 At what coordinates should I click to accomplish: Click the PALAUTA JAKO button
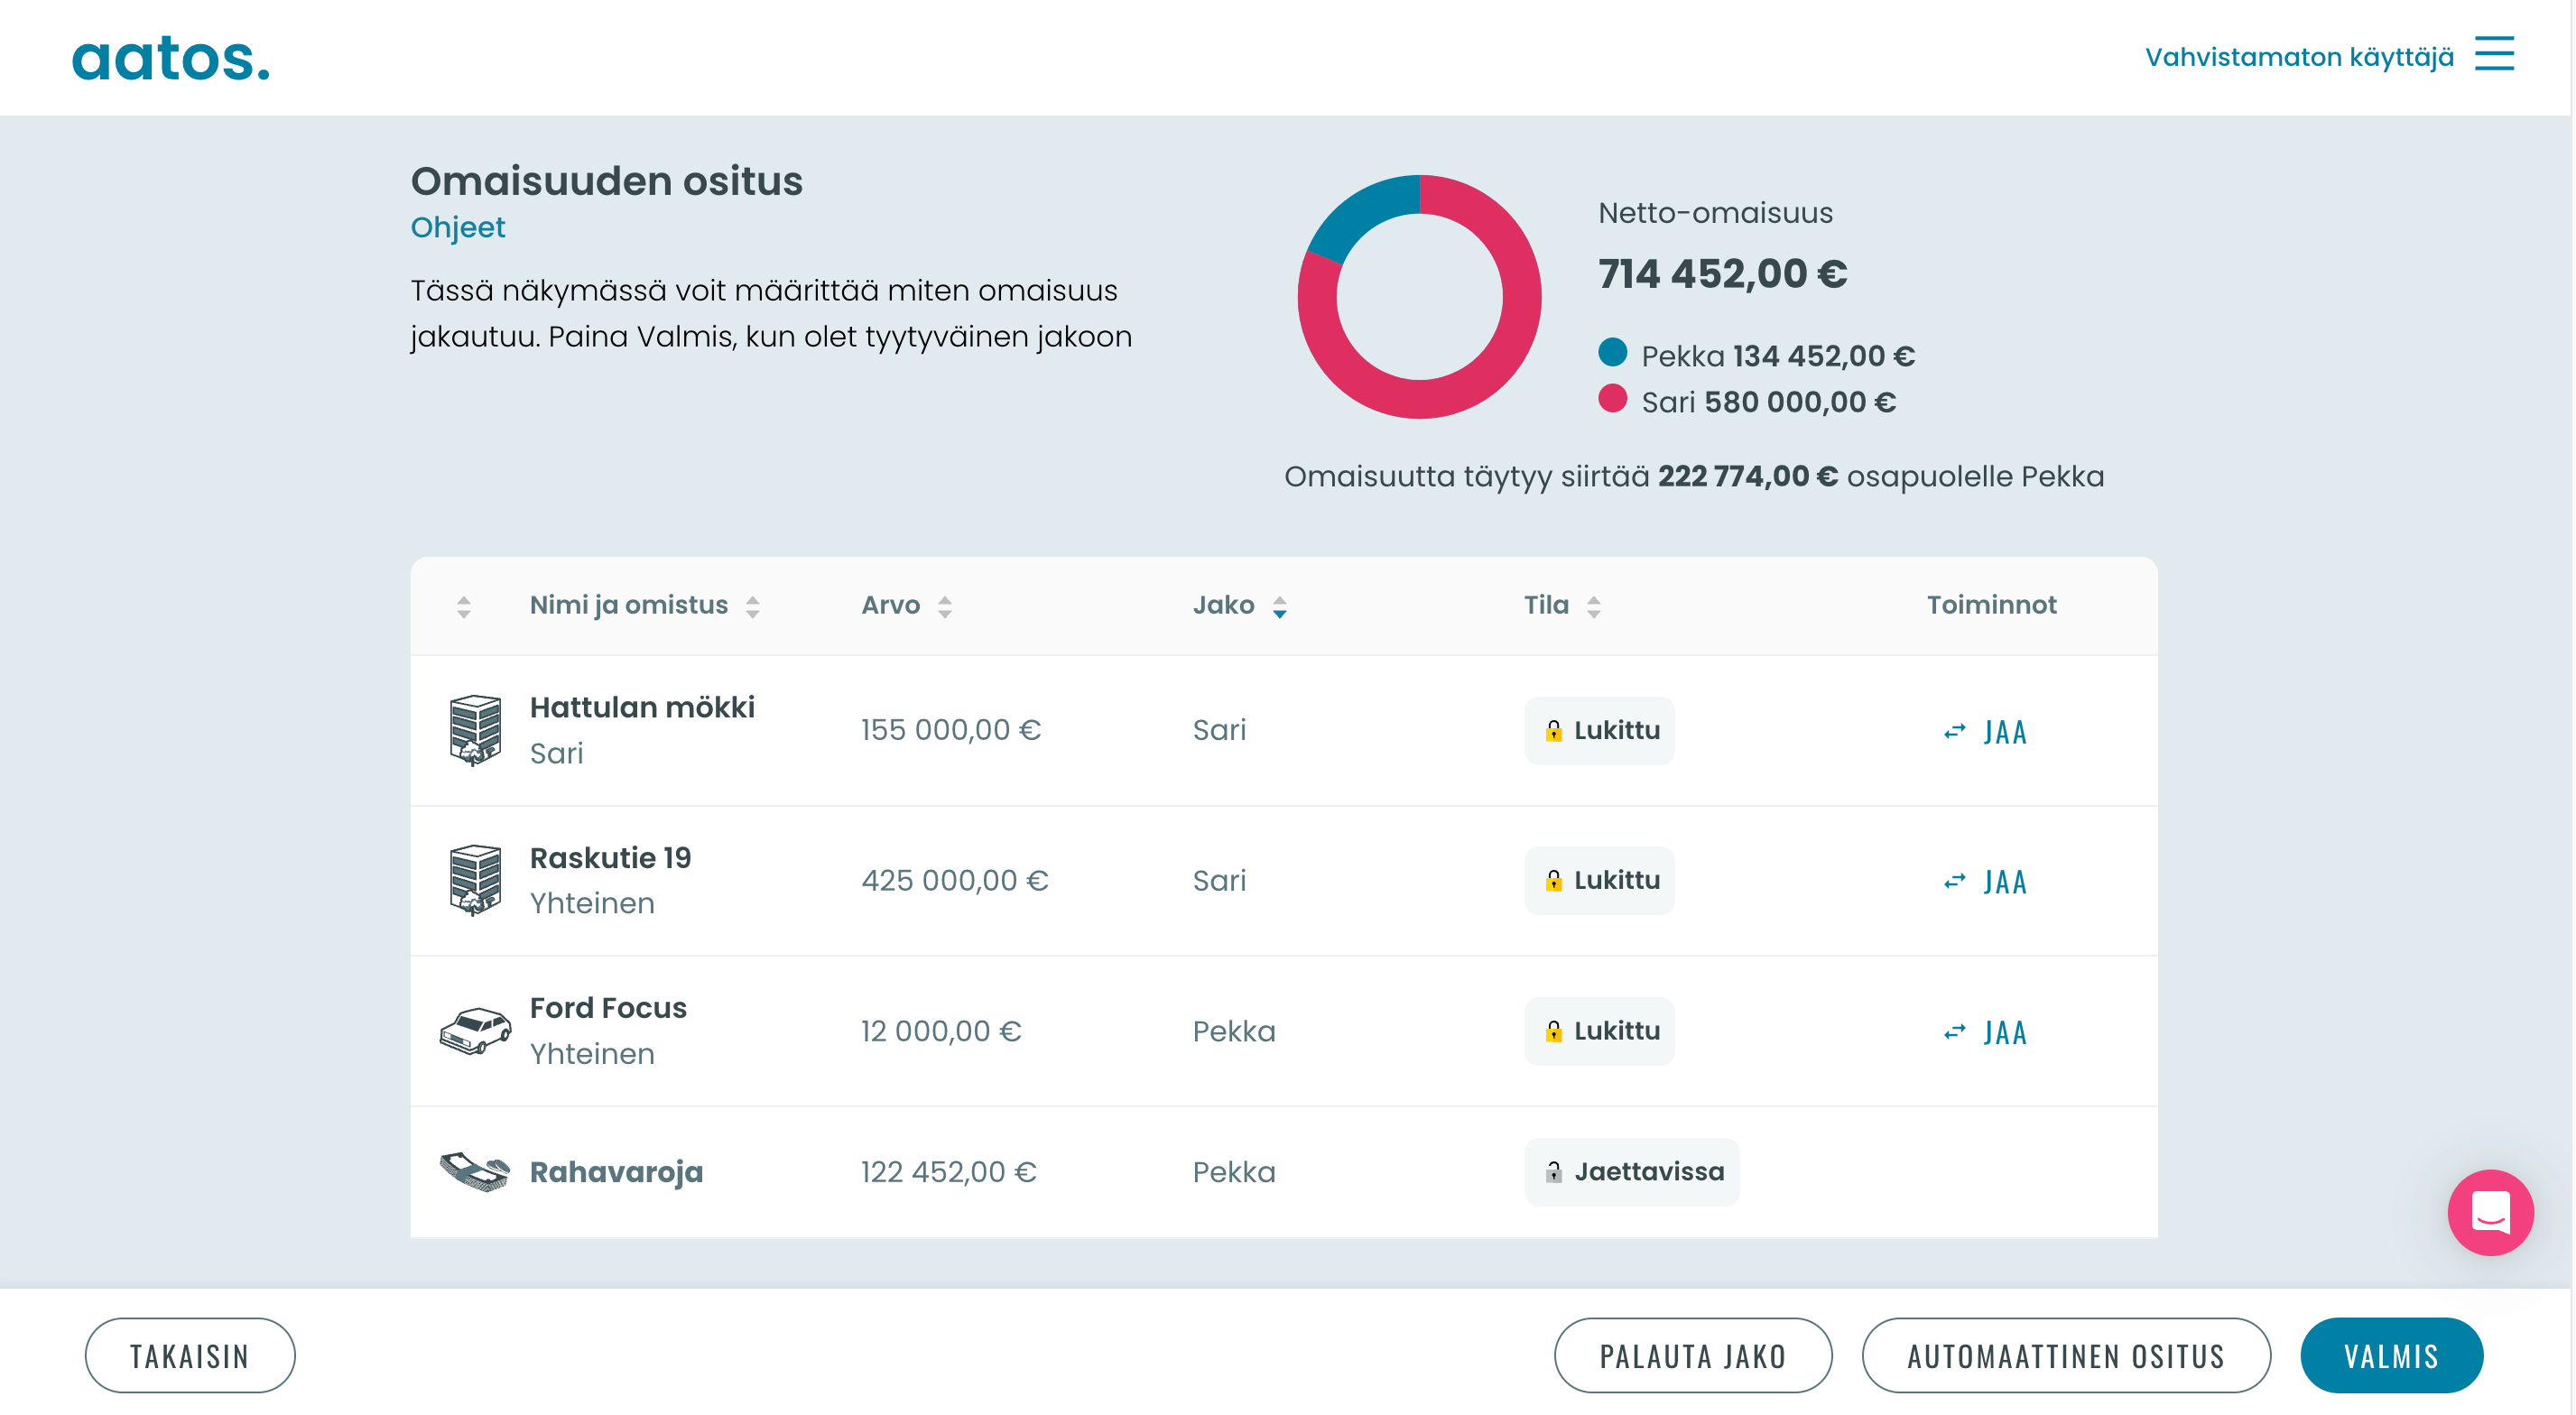[x=1692, y=1355]
